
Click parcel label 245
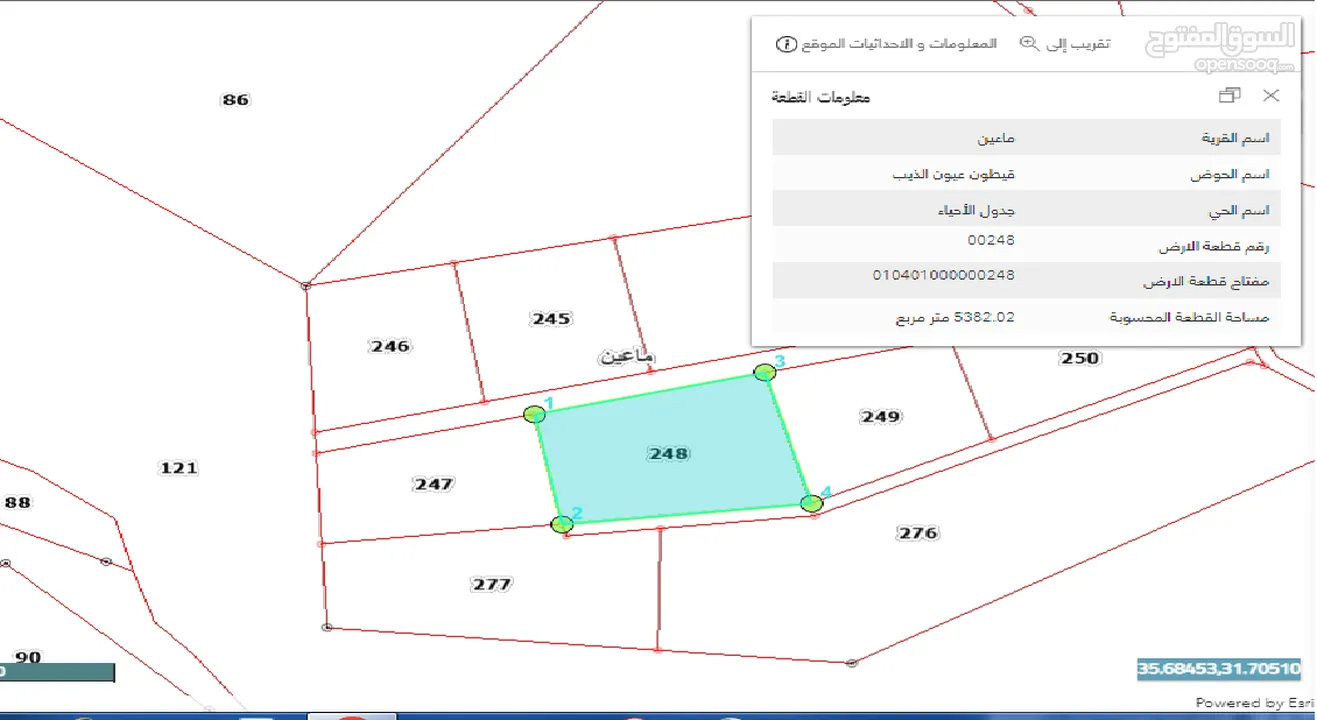[551, 319]
